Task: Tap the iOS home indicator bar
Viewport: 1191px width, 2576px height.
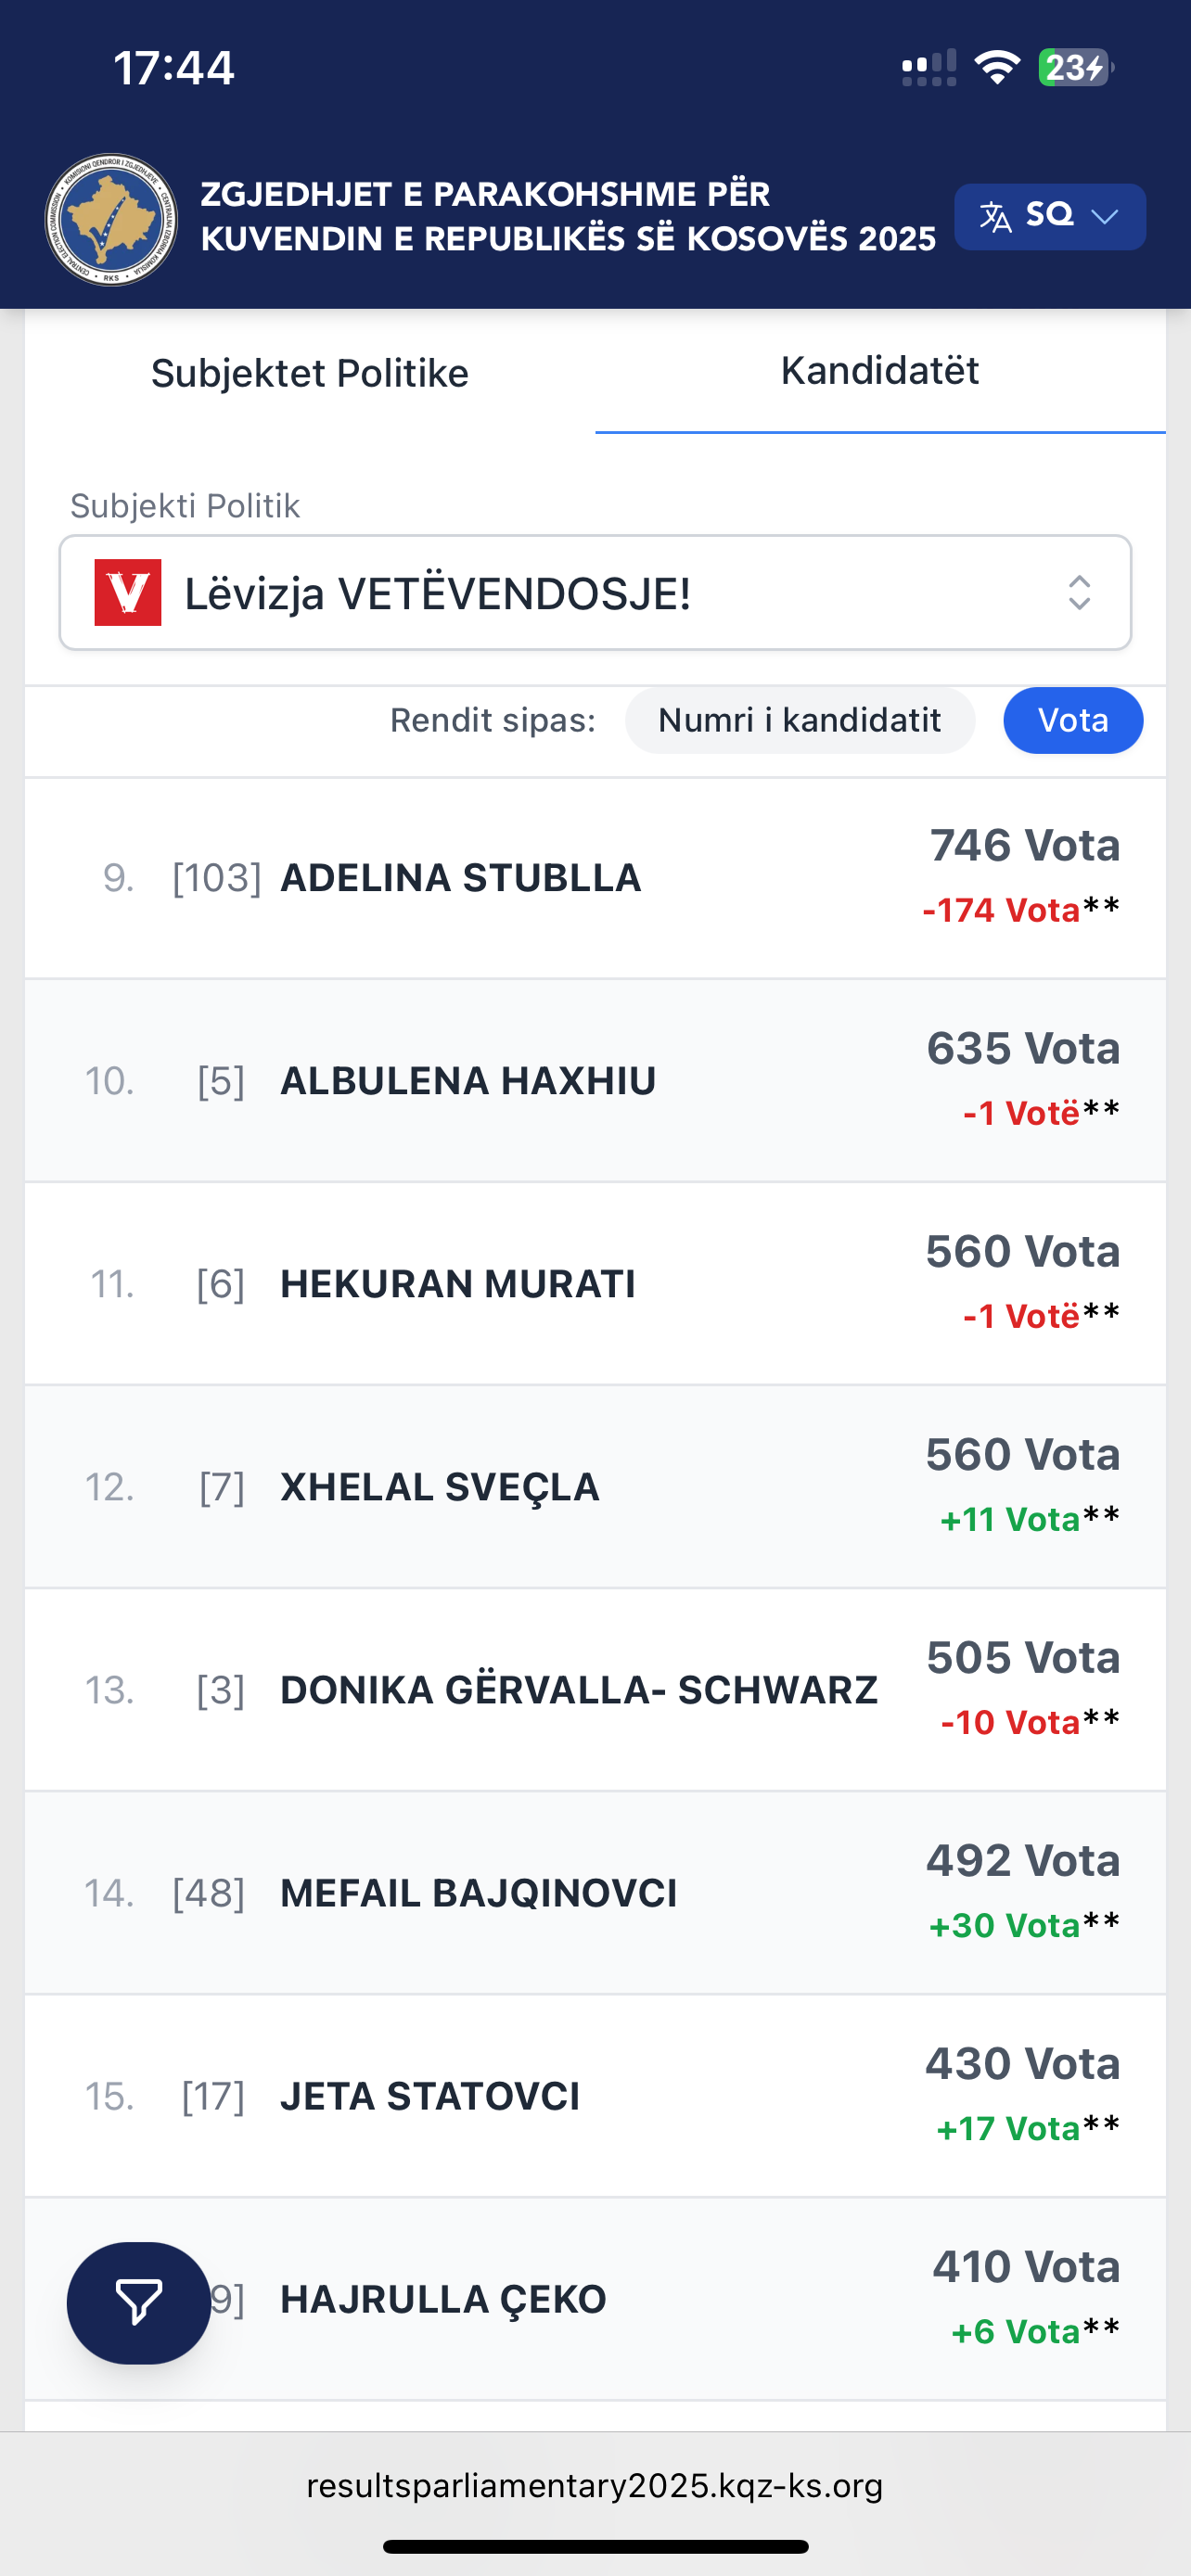Action: pos(595,2546)
